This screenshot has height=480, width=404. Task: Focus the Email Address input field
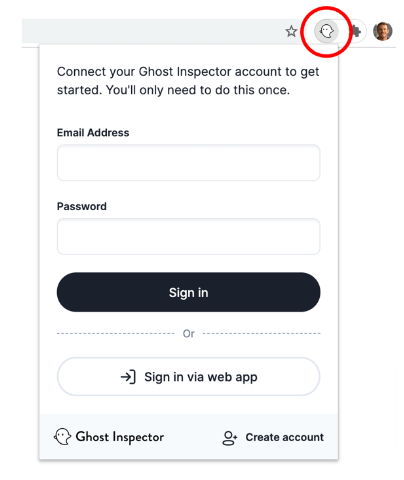[189, 163]
